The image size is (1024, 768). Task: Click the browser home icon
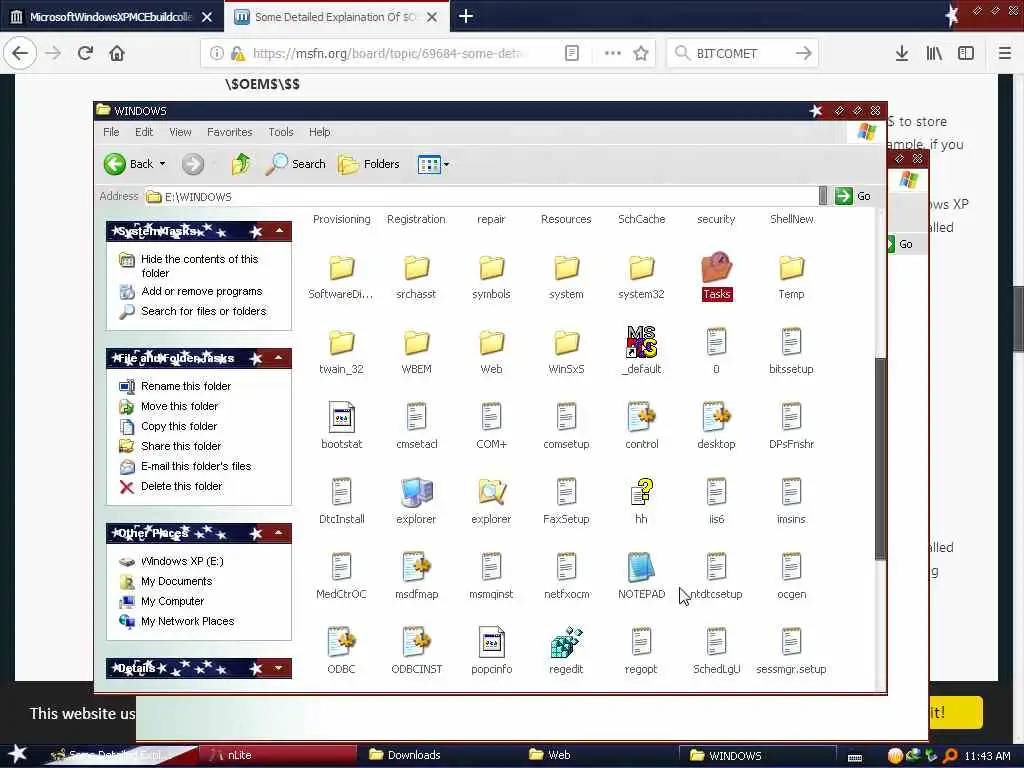click(117, 53)
